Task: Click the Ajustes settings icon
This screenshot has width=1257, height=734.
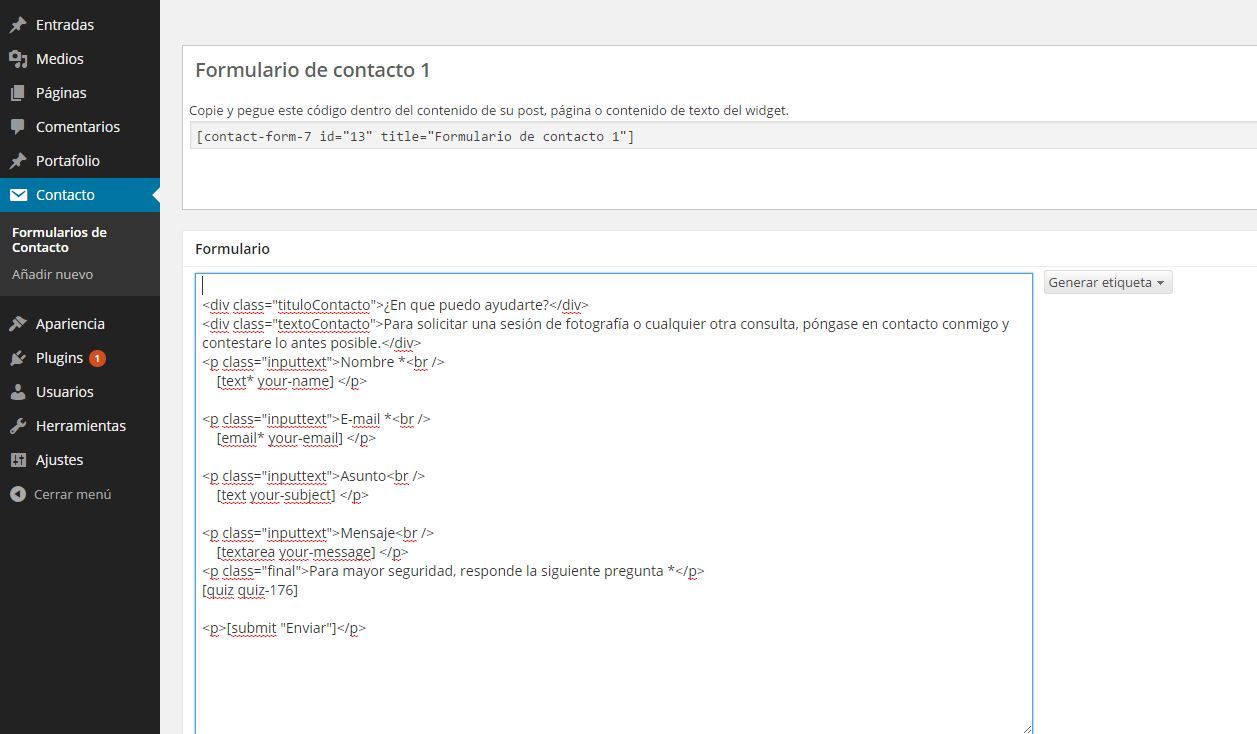Action: 18,460
